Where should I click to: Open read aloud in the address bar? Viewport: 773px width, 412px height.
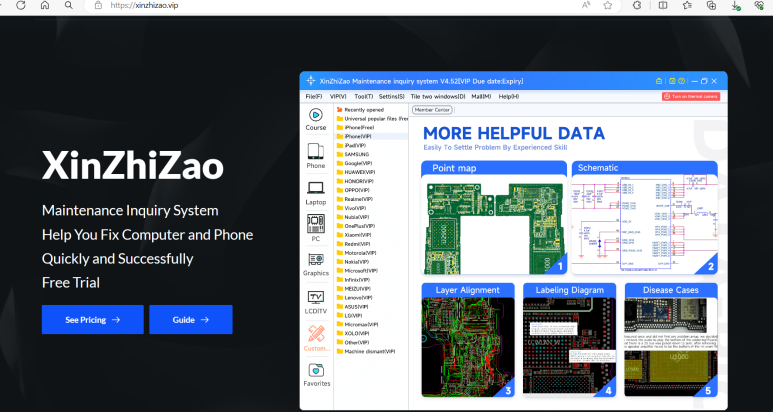point(586,5)
